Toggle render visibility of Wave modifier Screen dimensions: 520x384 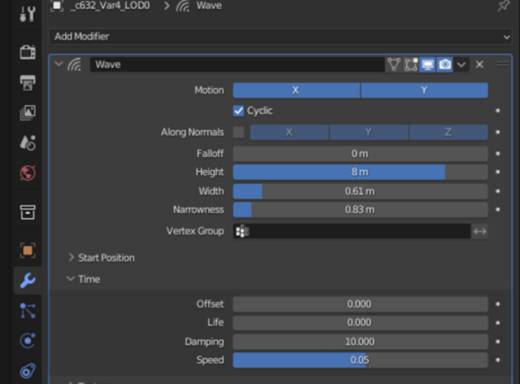pyautogui.click(x=445, y=64)
